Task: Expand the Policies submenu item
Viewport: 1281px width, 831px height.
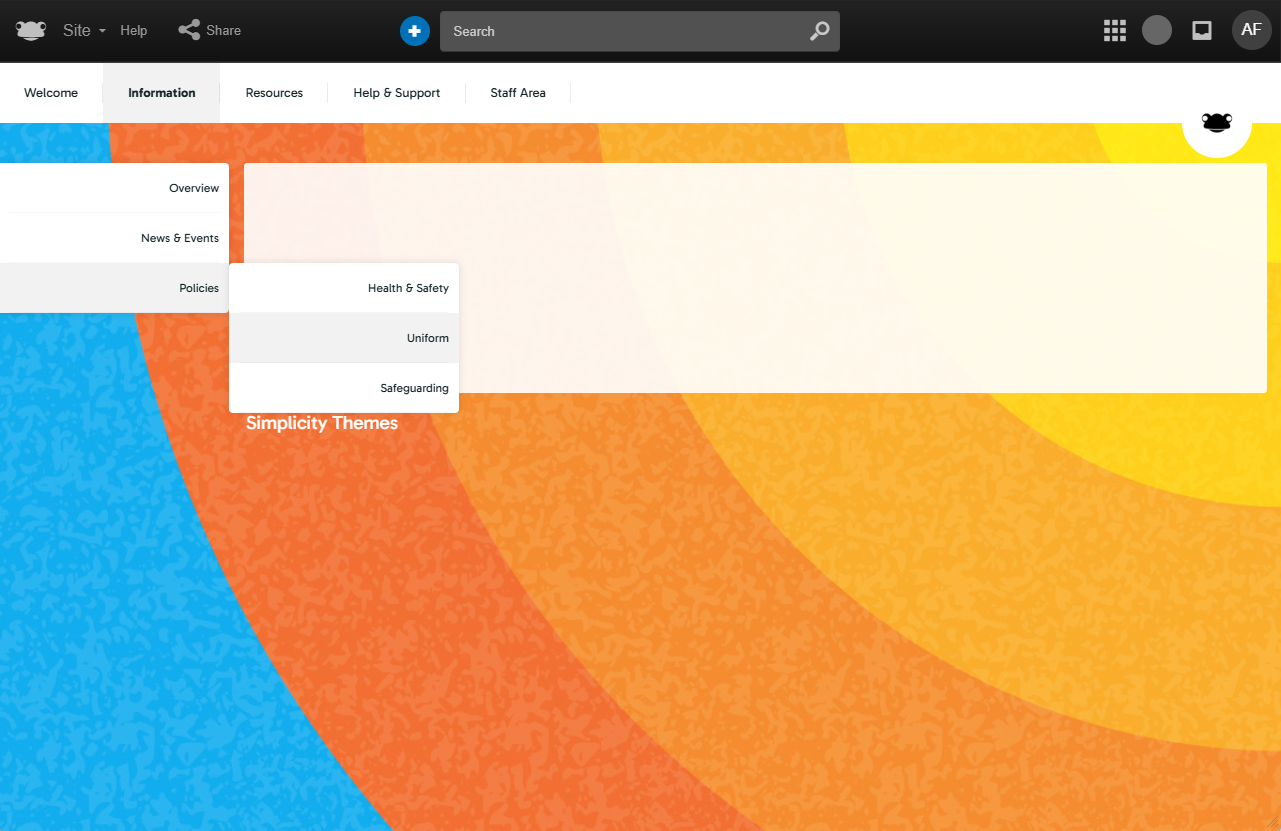Action: click(x=198, y=288)
